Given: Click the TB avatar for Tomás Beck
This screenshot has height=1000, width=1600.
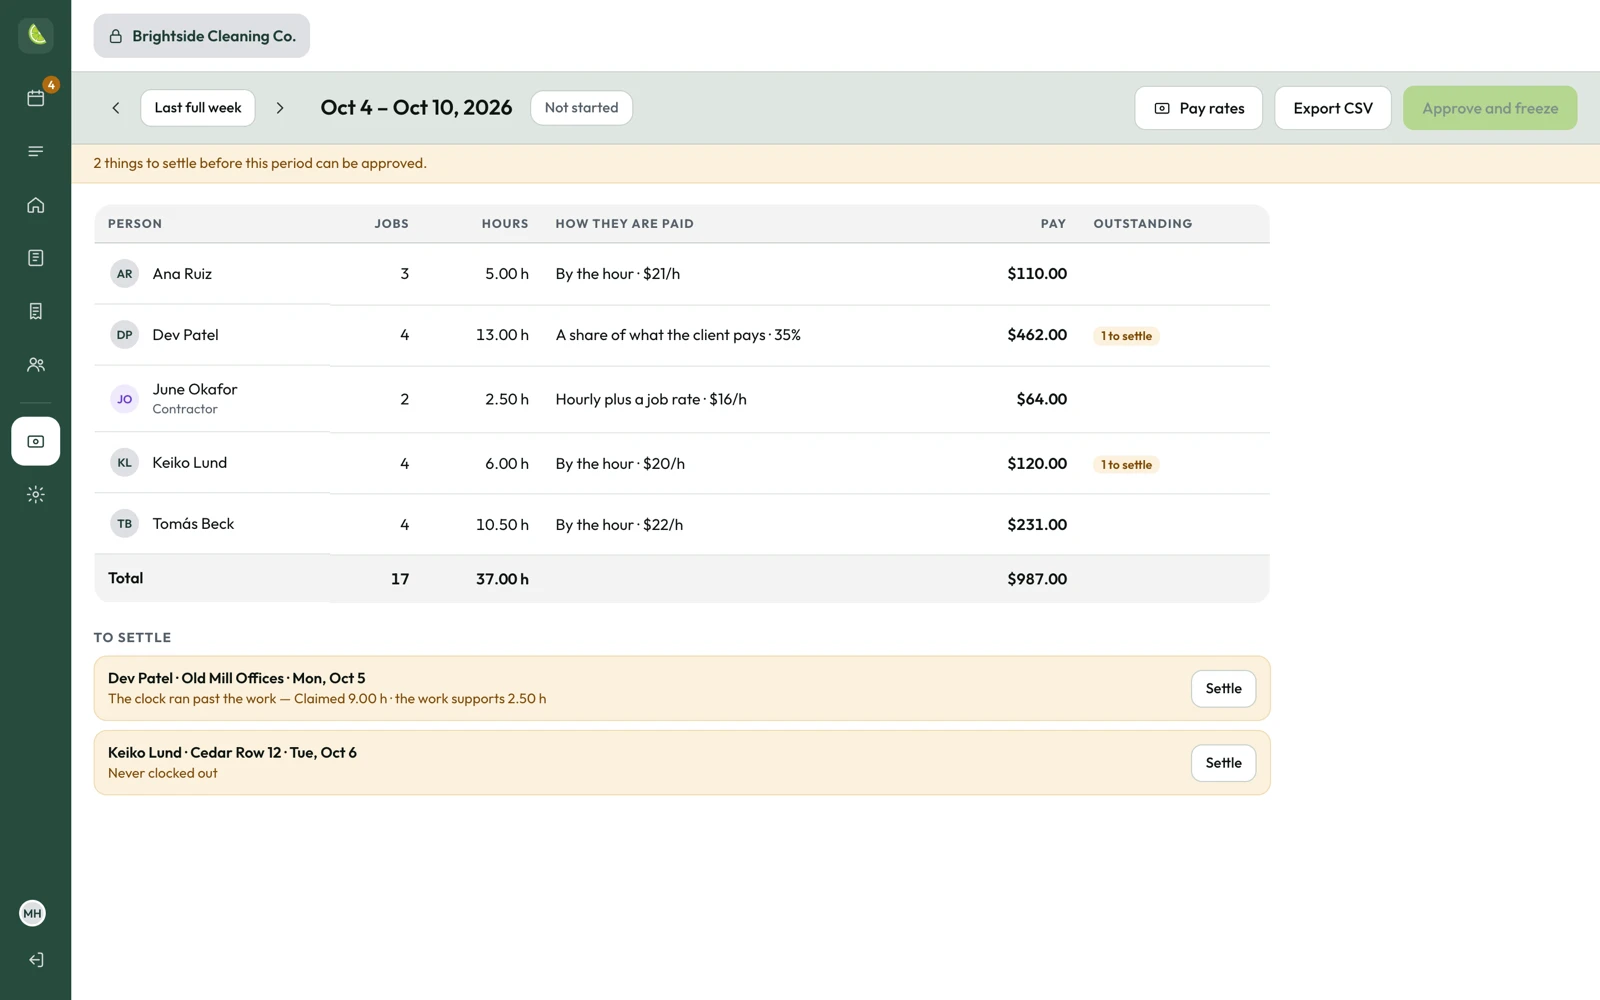Looking at the screenshot, I should (x=124, y=524).
